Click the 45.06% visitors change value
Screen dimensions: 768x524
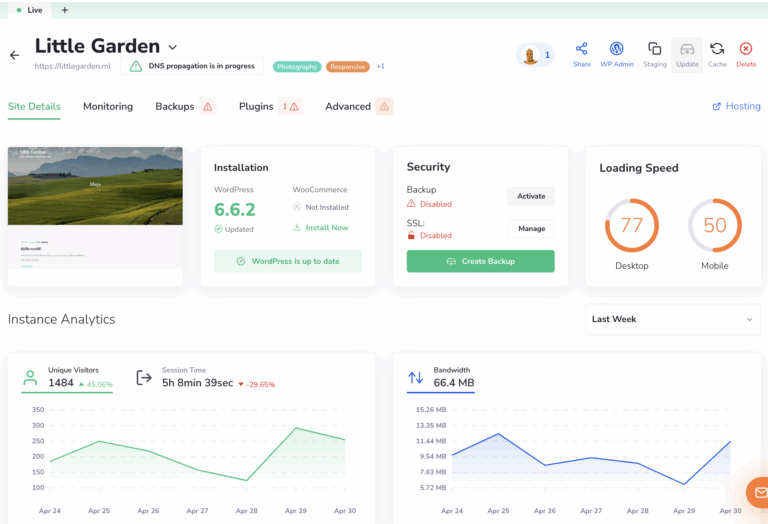coord(99,384)
